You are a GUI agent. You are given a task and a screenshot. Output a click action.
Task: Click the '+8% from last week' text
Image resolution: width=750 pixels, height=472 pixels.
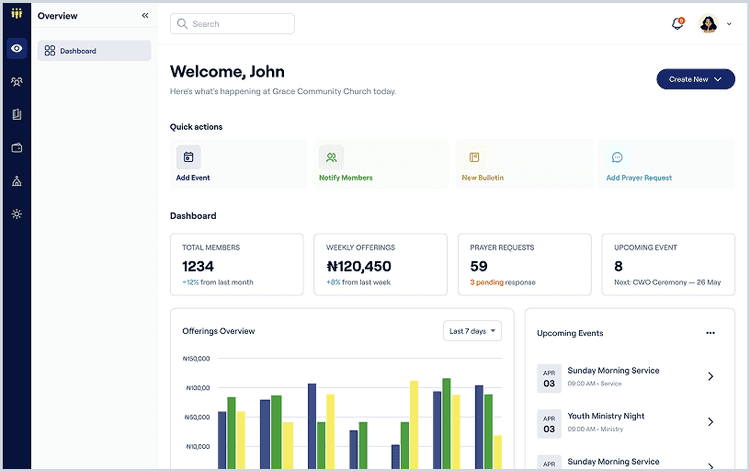[359, 283]
